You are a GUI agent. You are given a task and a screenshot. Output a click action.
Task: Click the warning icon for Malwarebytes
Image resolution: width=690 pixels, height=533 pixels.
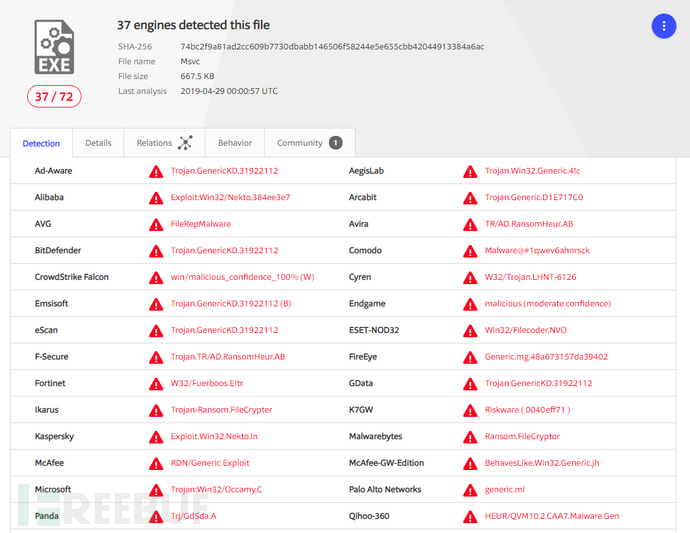pos(470,437)
